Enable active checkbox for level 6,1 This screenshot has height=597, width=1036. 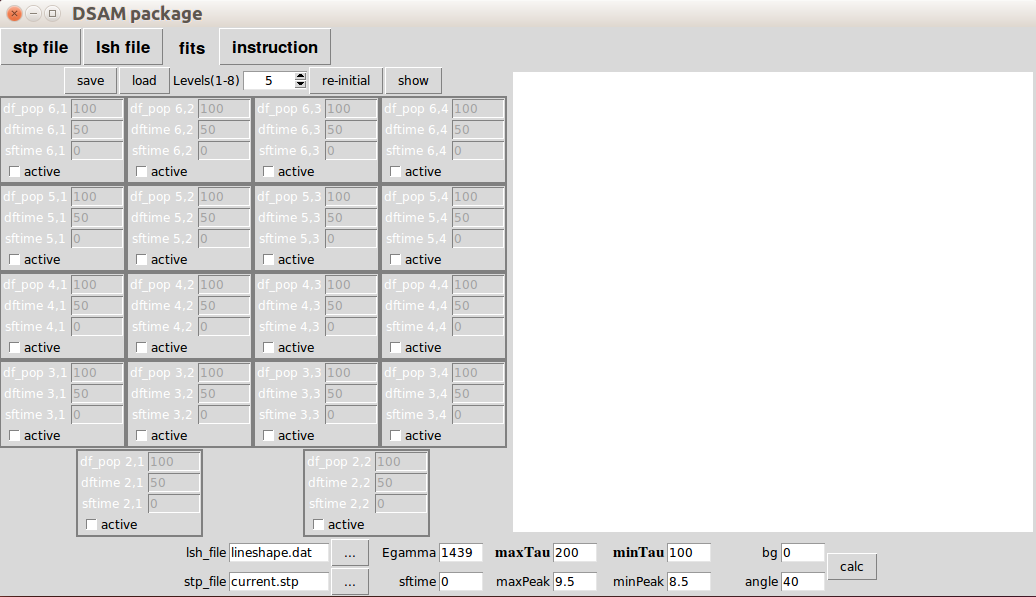14,172
